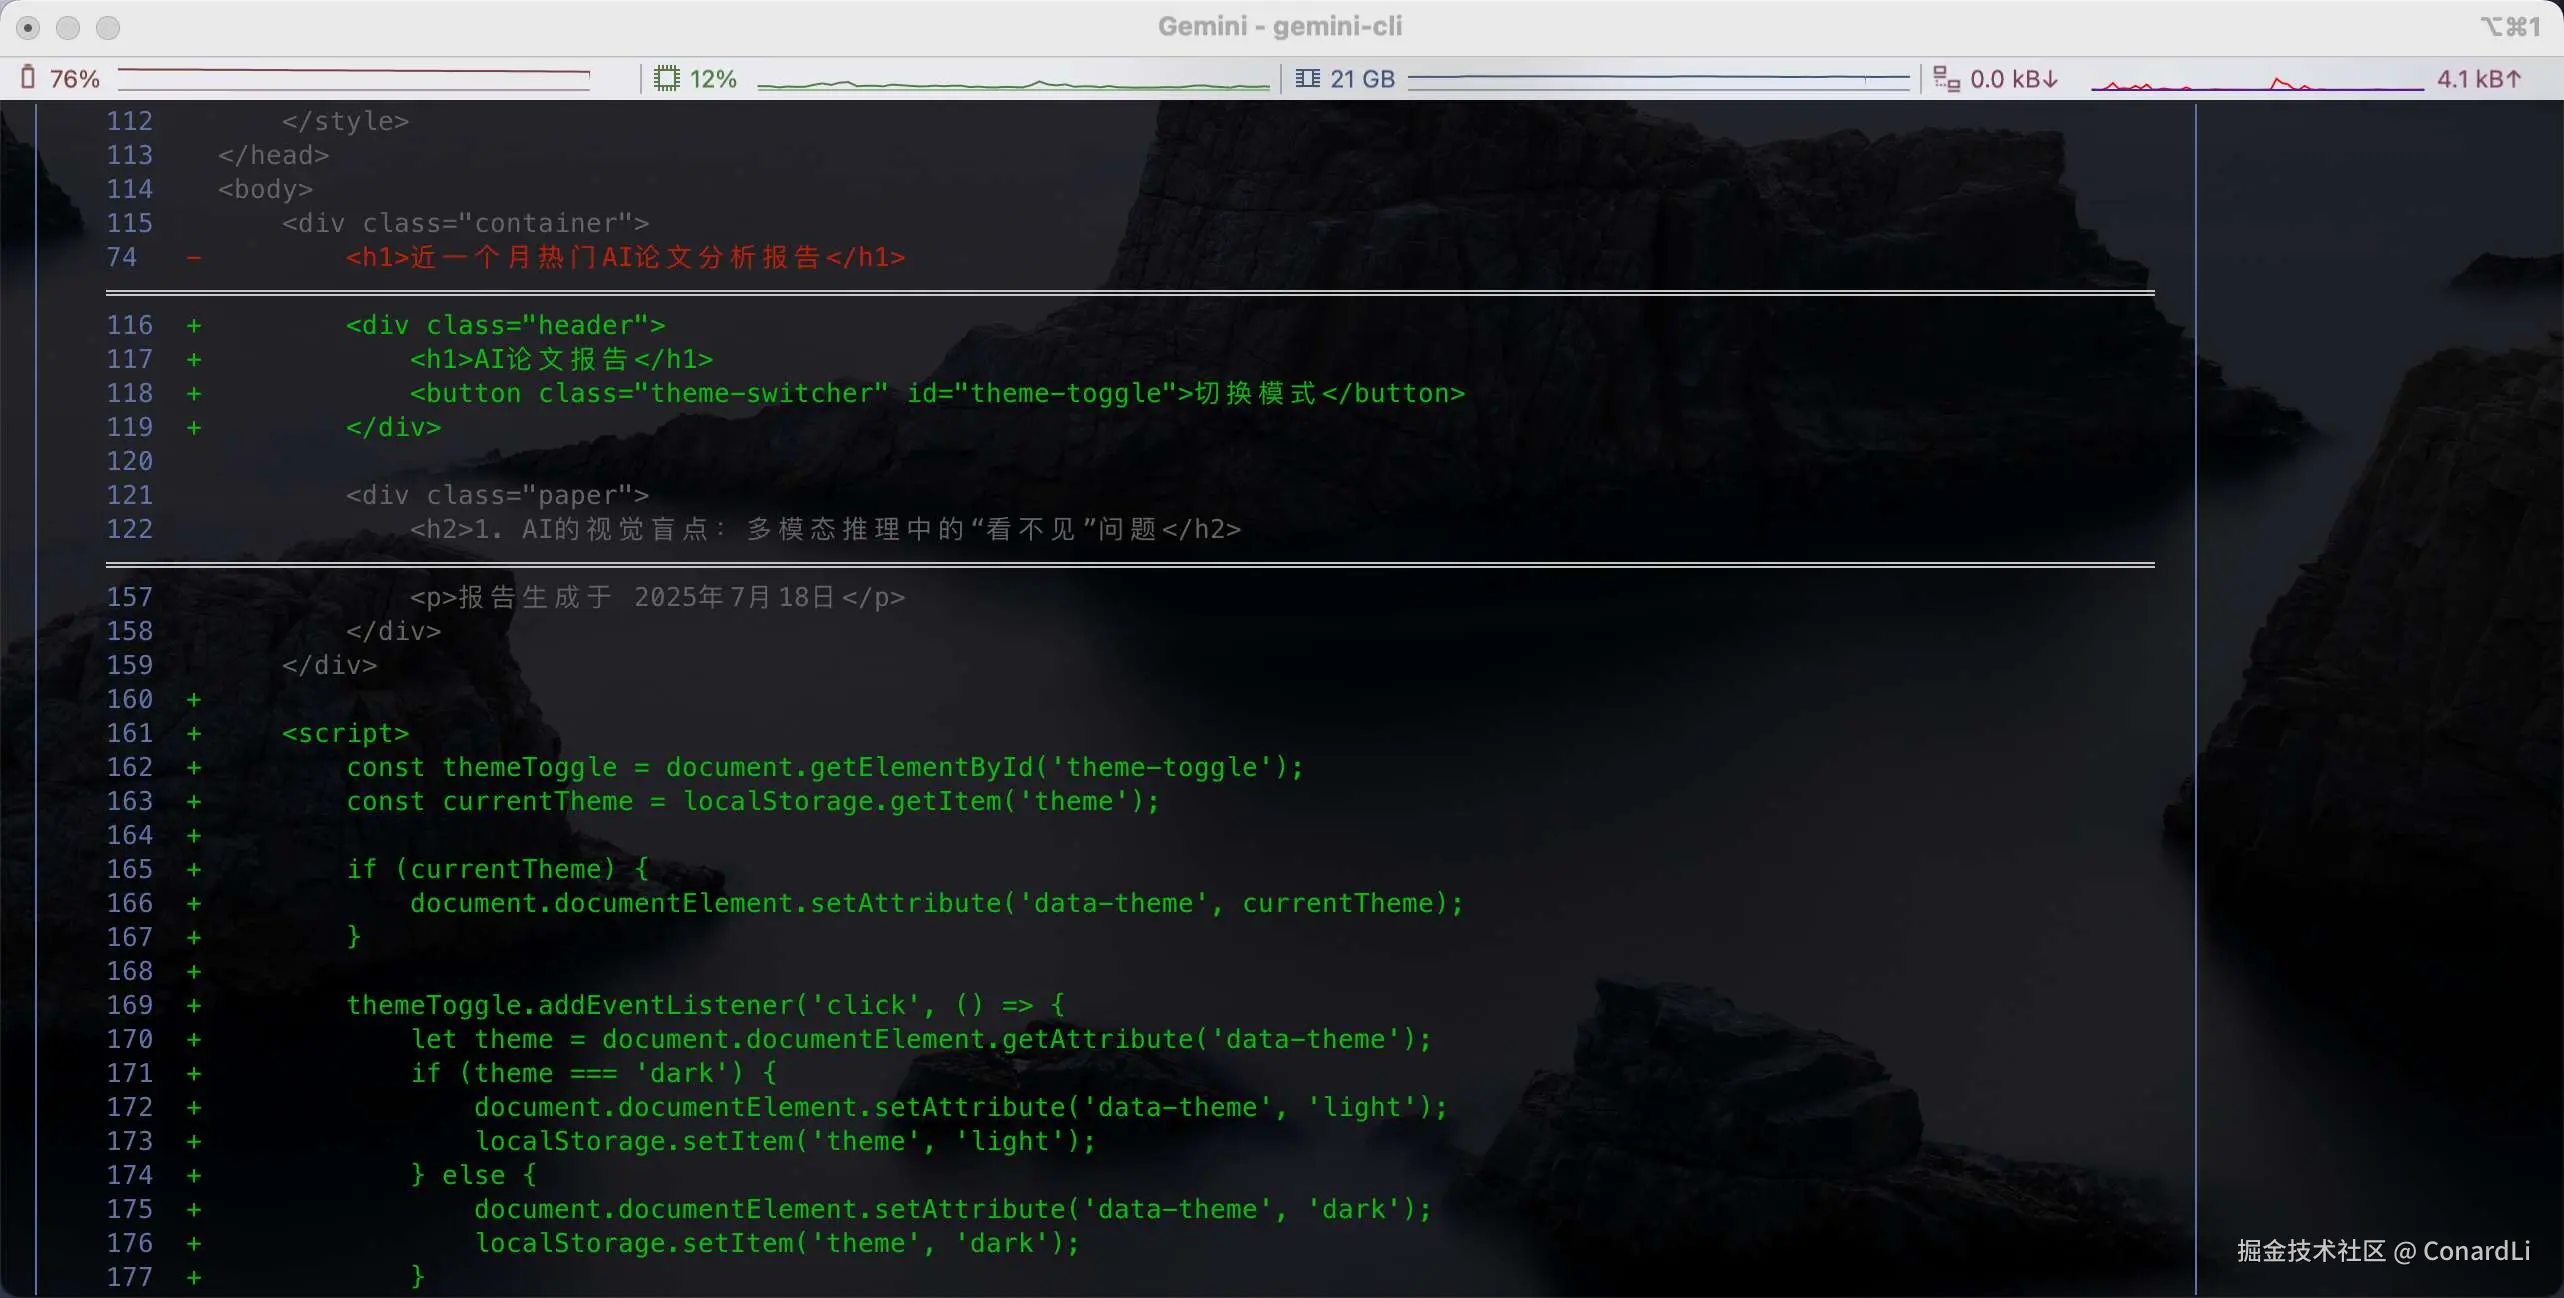Click the 76% battery level text

(x=75, y=79)
